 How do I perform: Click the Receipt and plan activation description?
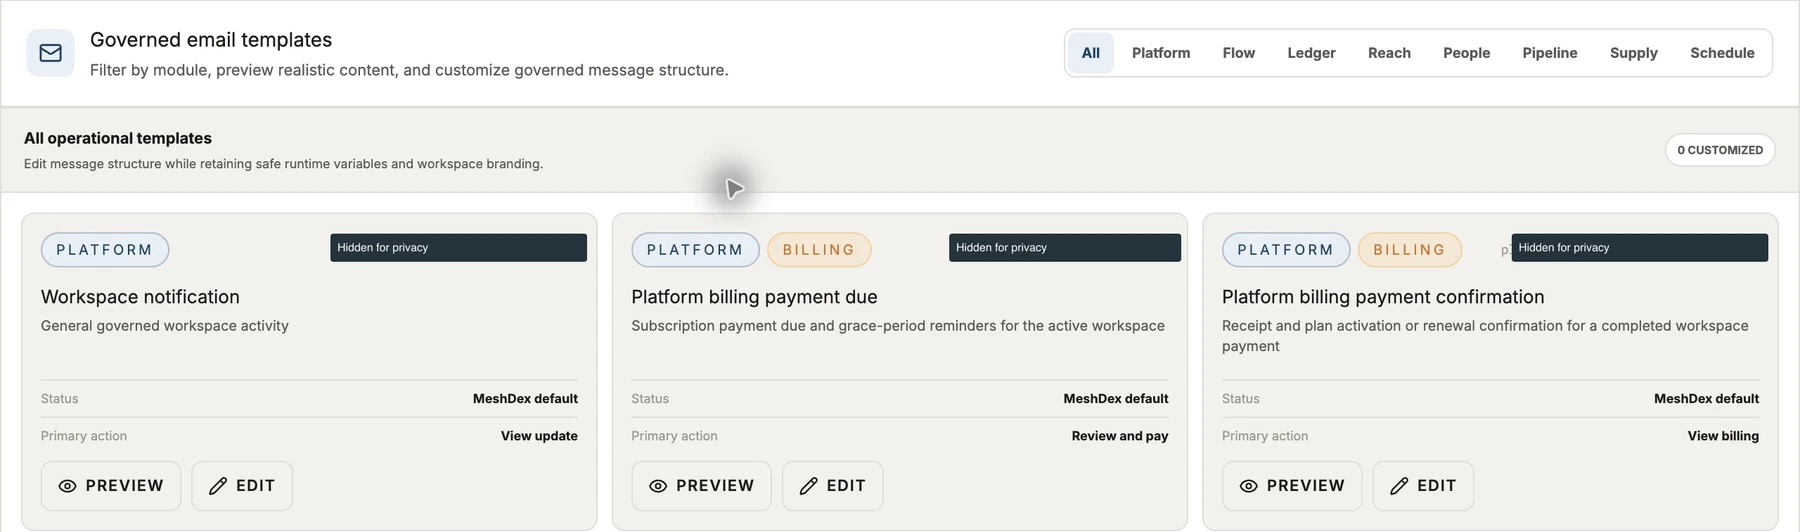(1485, 336)
